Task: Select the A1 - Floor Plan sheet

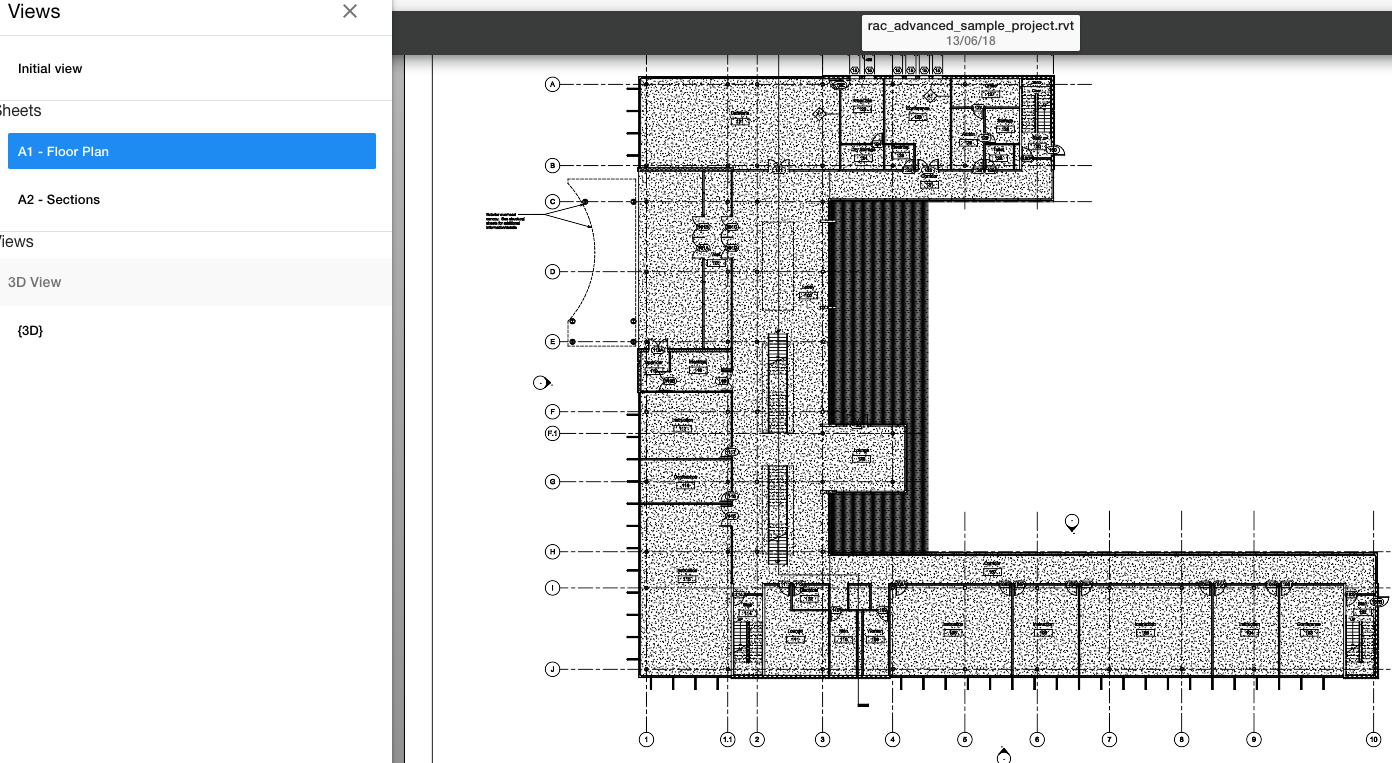Action: (x=191, y=151)
